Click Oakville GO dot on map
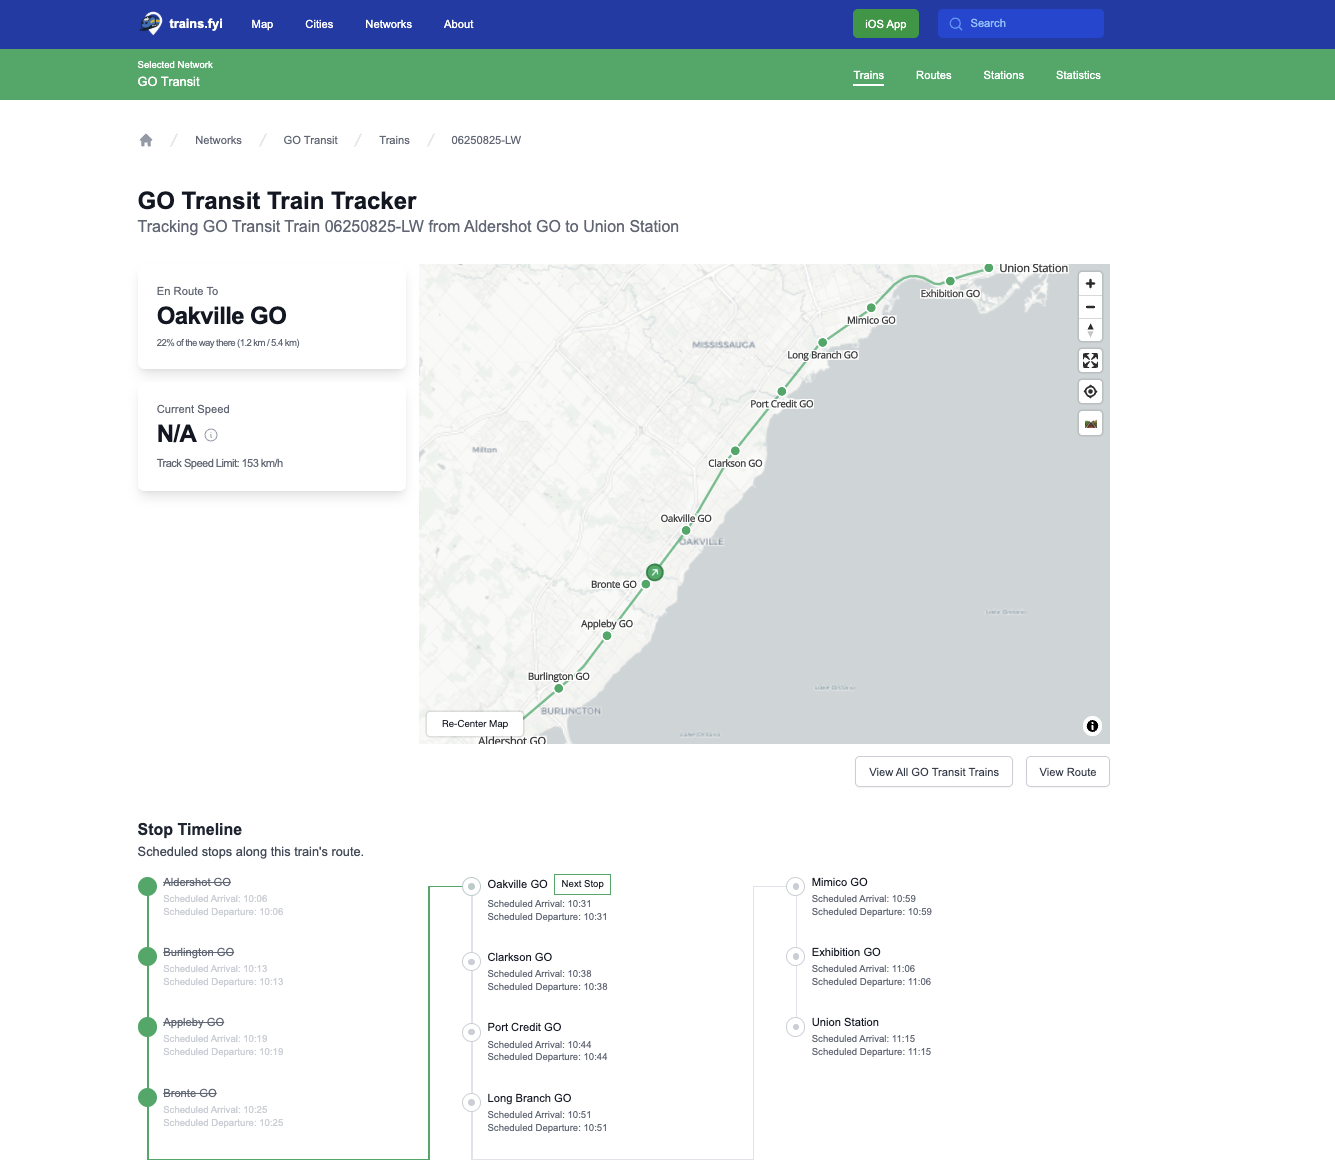Screen dimensions: 1335x1171 [x=686, y=531]
